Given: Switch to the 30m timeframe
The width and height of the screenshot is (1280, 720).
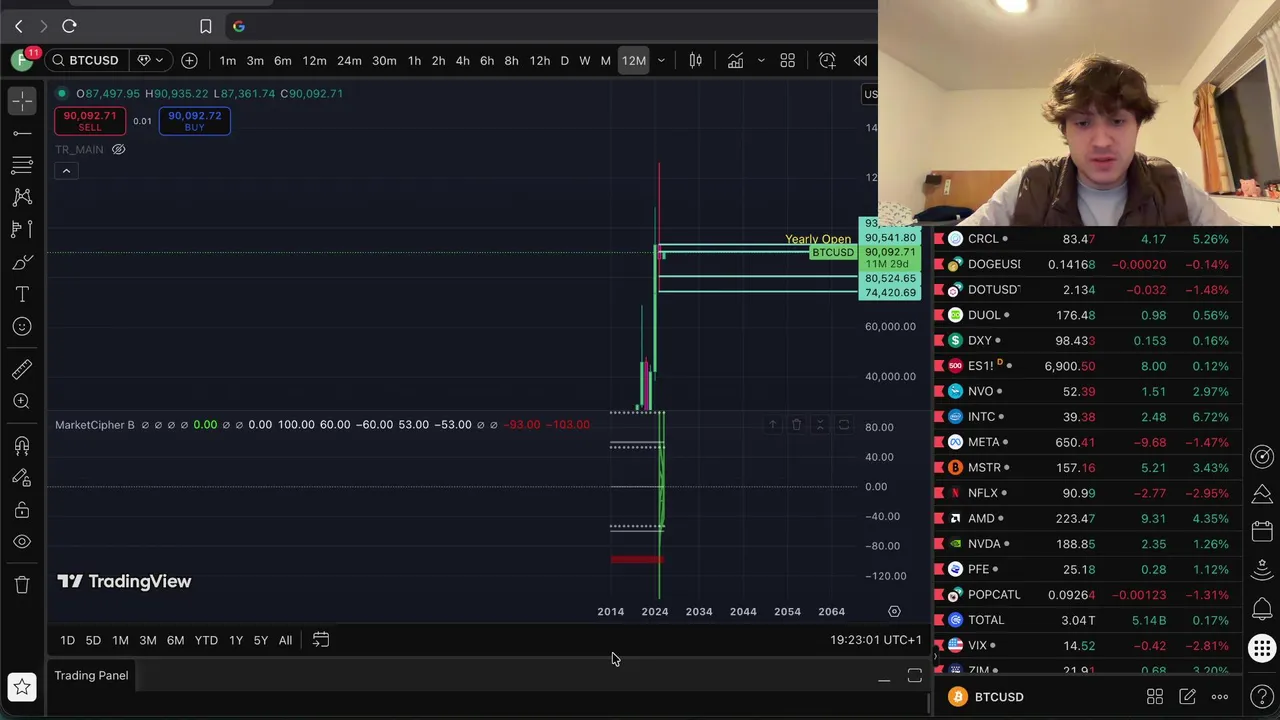Looking at the screenshot, I should [x=384, y=61].
